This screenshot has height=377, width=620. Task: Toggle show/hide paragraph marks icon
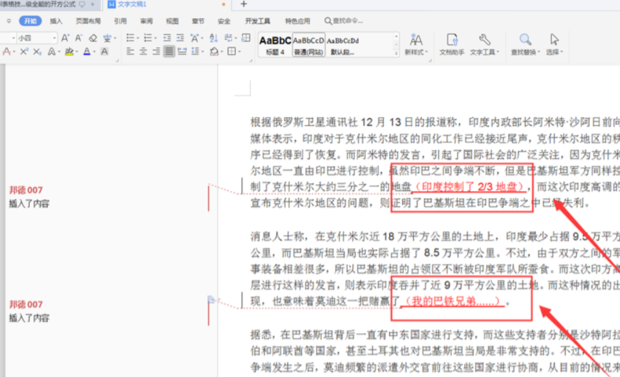tap(228, 38)
